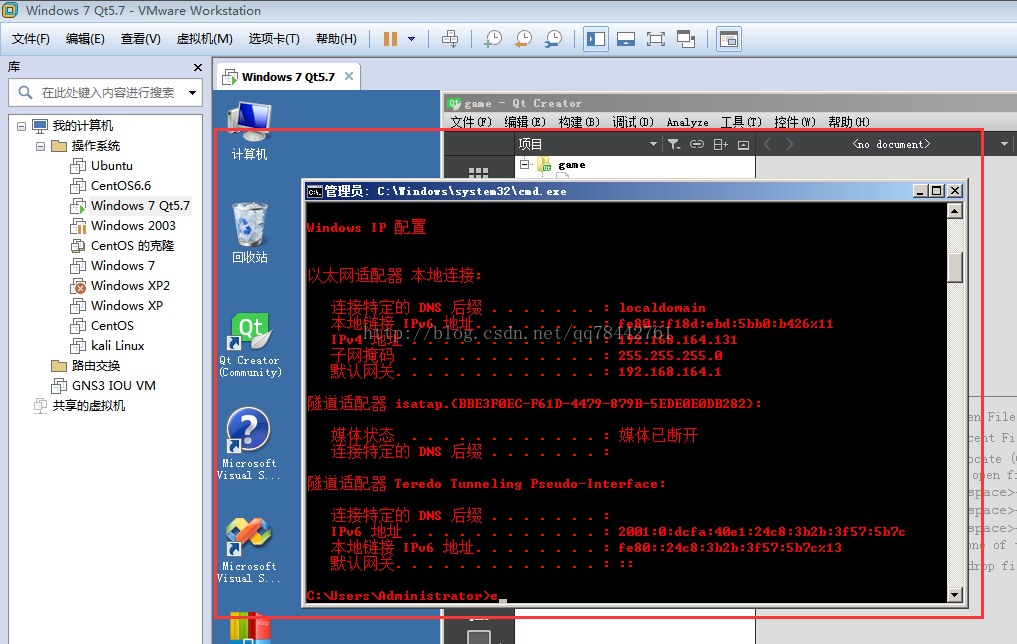The height and width of the screenshot is (644, 1017).
Task: Open the snapshot manager wrench-clock icon
Action: 553,39
